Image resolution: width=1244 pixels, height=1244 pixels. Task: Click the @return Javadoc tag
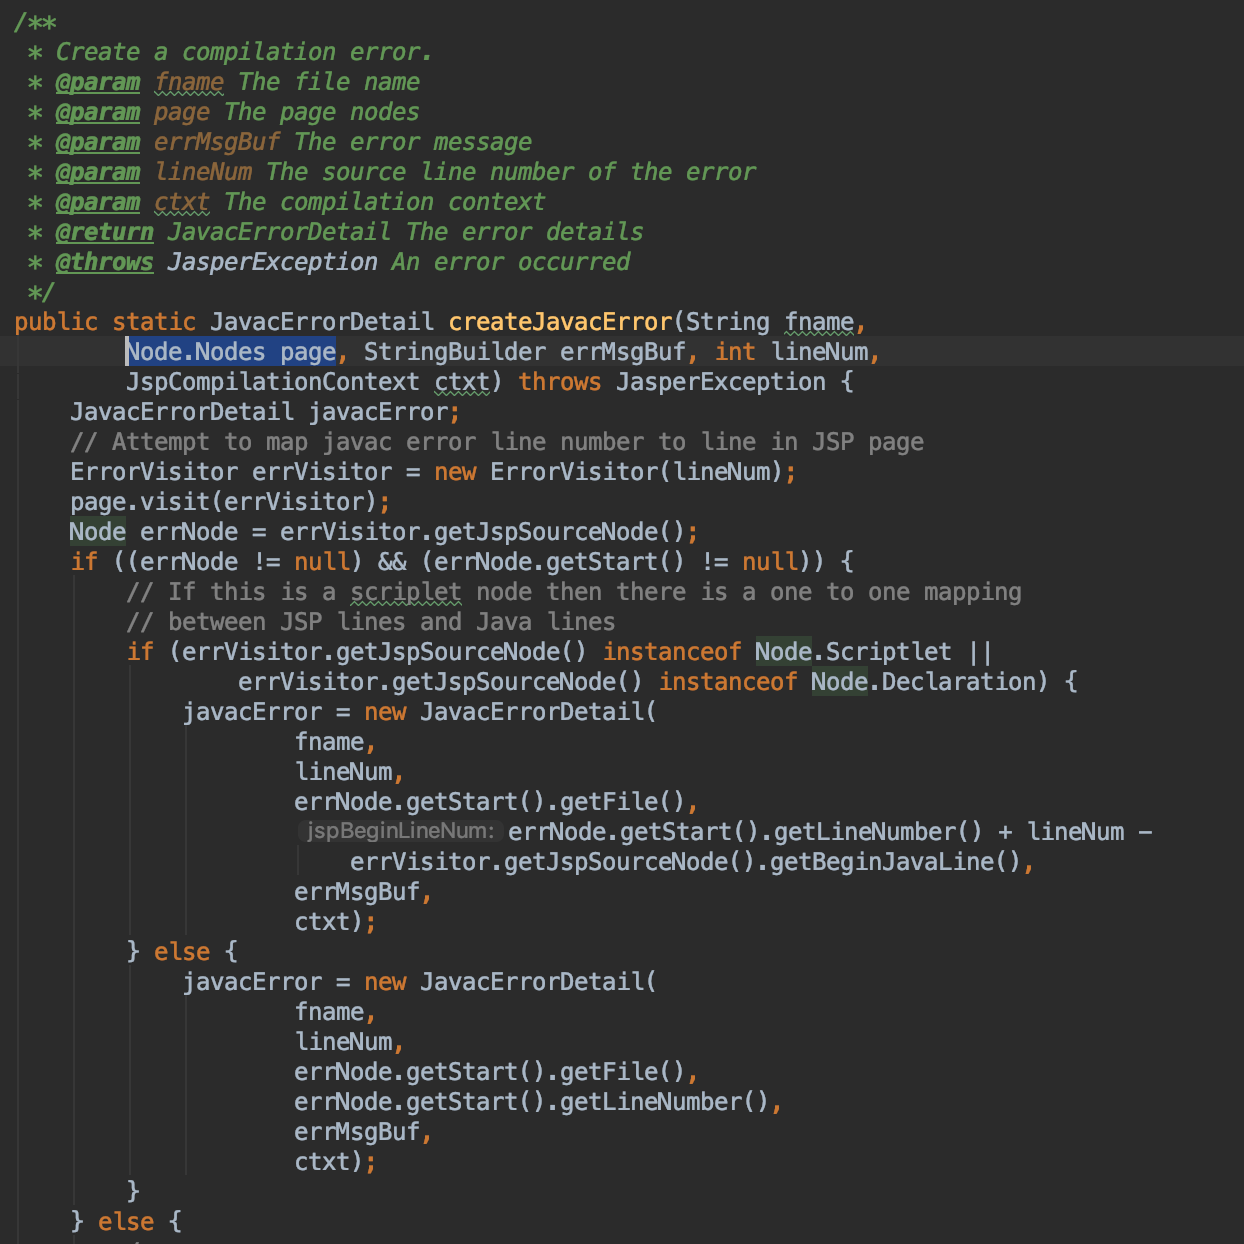click(x=104, y=232)
